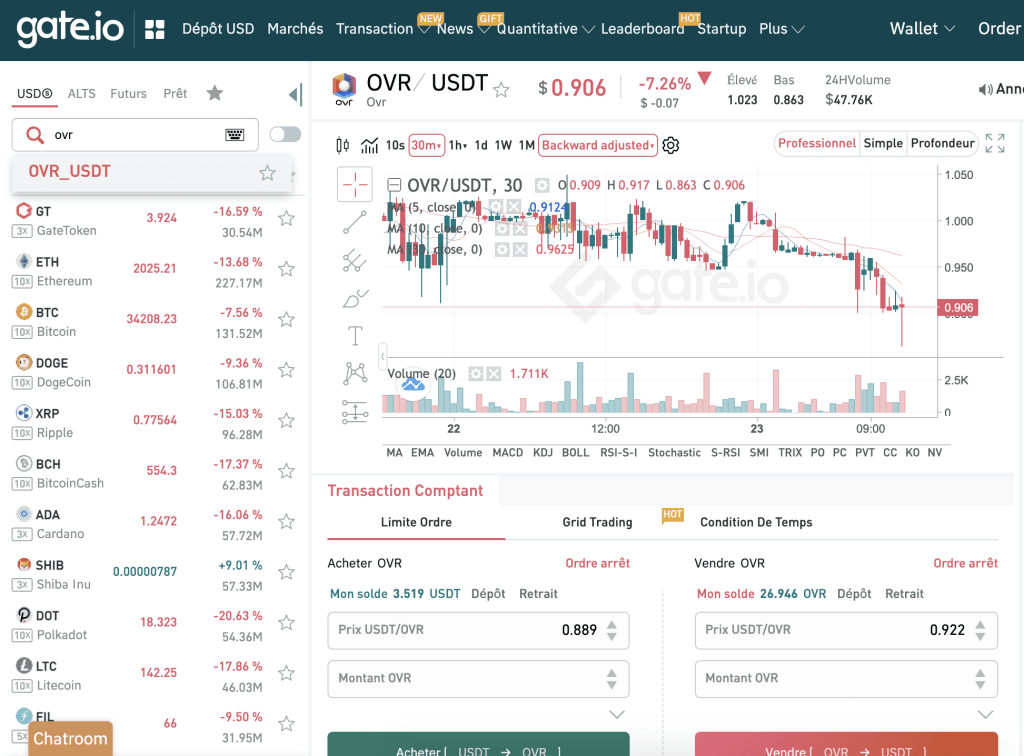
Task: Open the virtual keyboard icon in search box
Action: (x=234, y=135)
